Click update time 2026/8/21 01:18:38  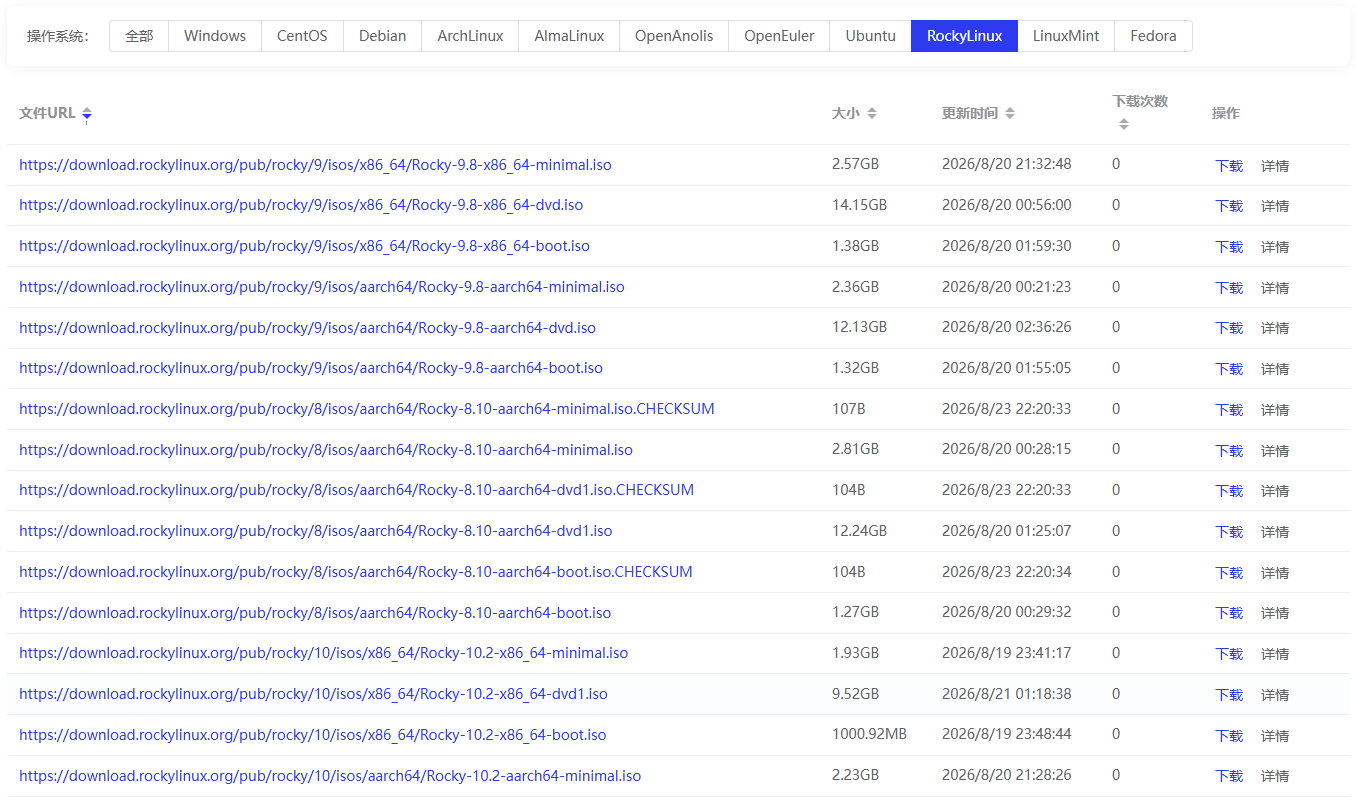pyautogui.click(x=1006, y=693)
